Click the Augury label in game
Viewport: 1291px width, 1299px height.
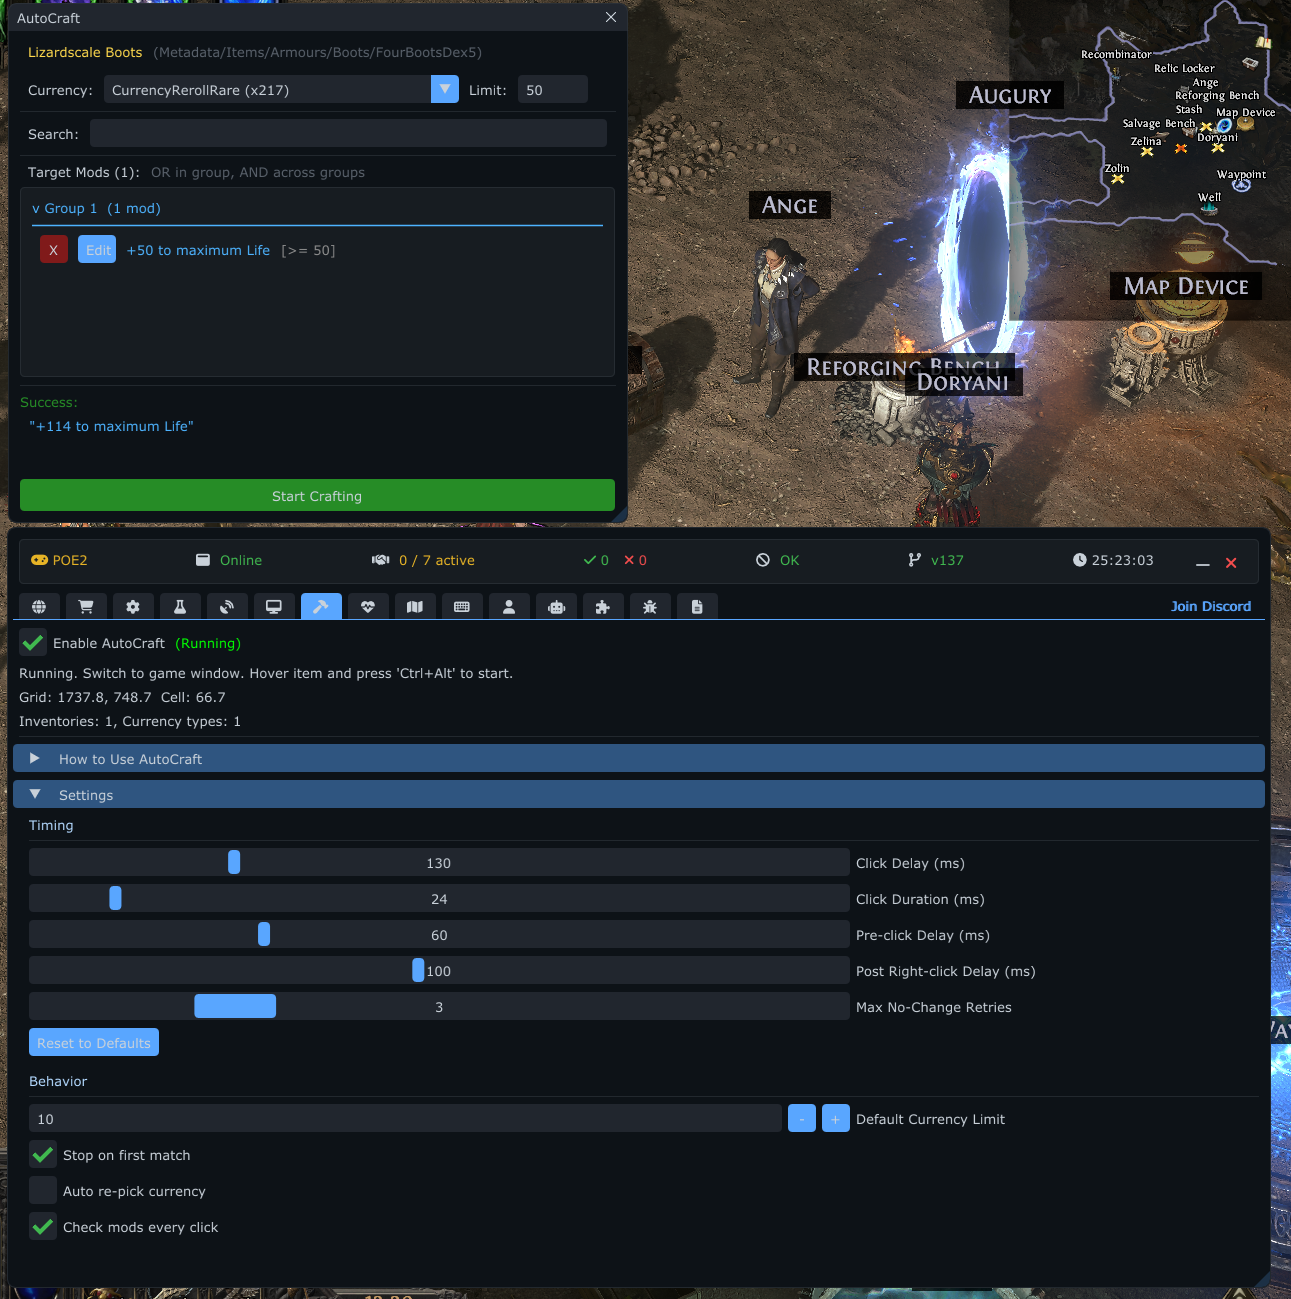[x=1010, y=95]
